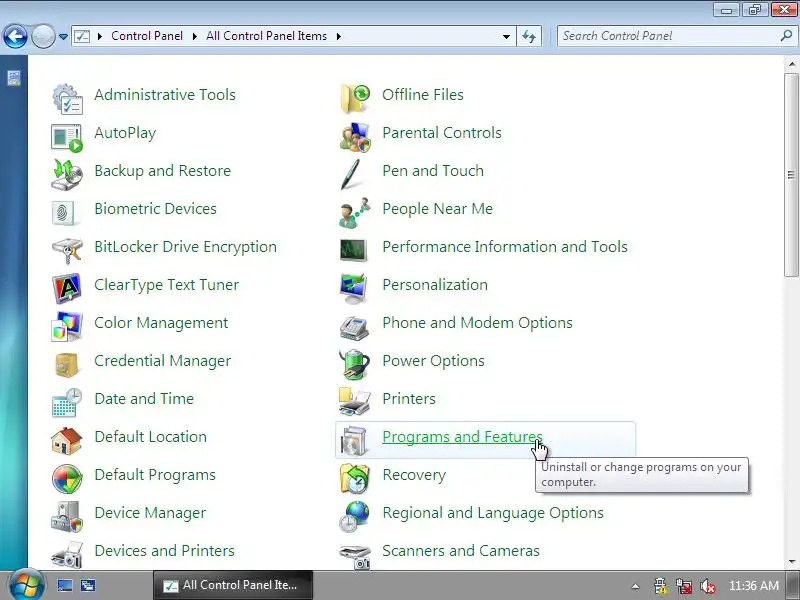Select All Control Panel Items taskbar button
The width and height of the screenshot is (800, 600).
point(233,585)
